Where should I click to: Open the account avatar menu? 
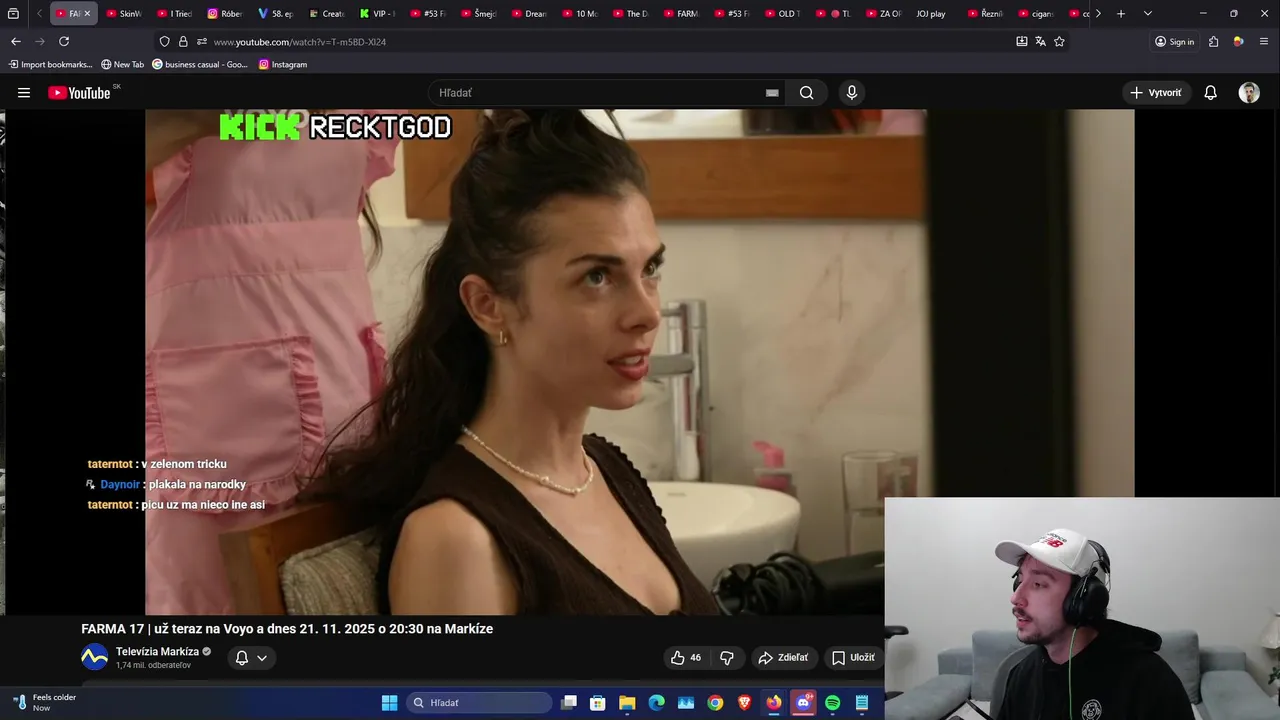click(x=1249, y=93)
